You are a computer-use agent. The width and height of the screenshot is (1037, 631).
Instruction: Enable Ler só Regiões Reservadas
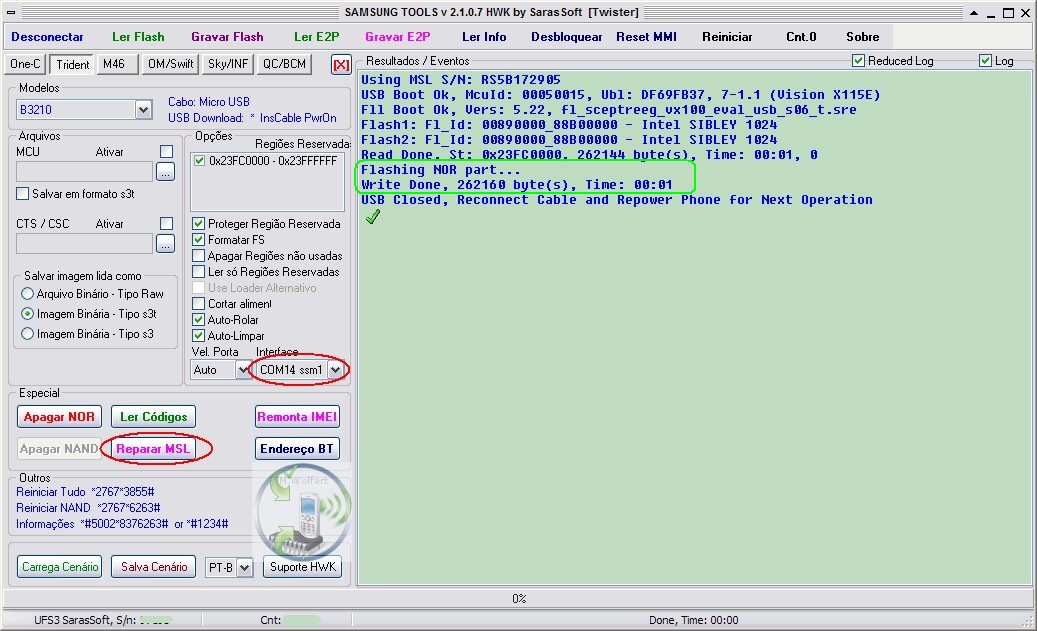(198, 271)
